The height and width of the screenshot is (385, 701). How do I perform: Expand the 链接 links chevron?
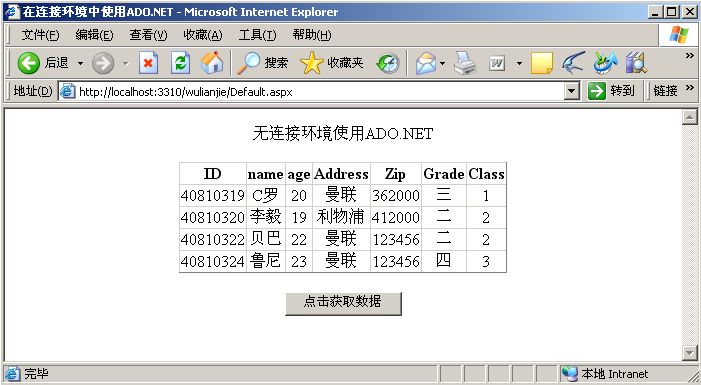(690, 88)
